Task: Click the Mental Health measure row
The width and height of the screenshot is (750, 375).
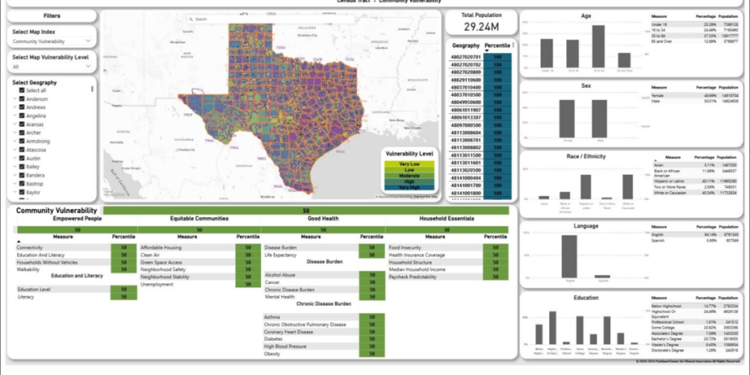Action: tap(324, 297)
